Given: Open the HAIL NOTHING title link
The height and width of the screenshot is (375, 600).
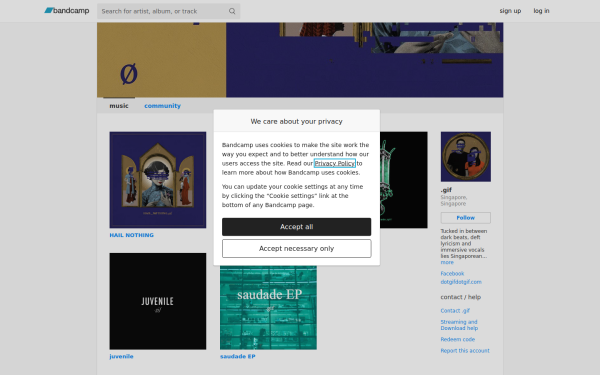Looking at the screenshot, I should tap(132, 235).
